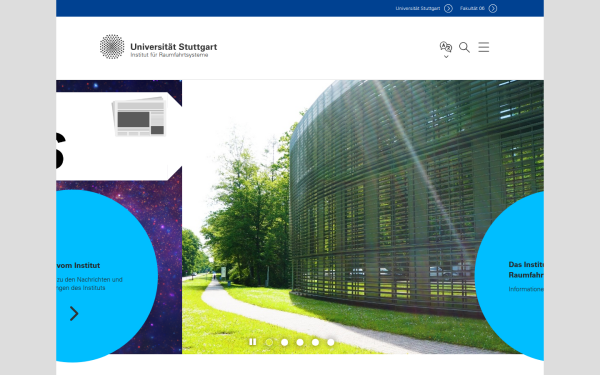The image size is (600, 375).
Task: Open the hamburger main menu
Action: (x=484, y=47)
